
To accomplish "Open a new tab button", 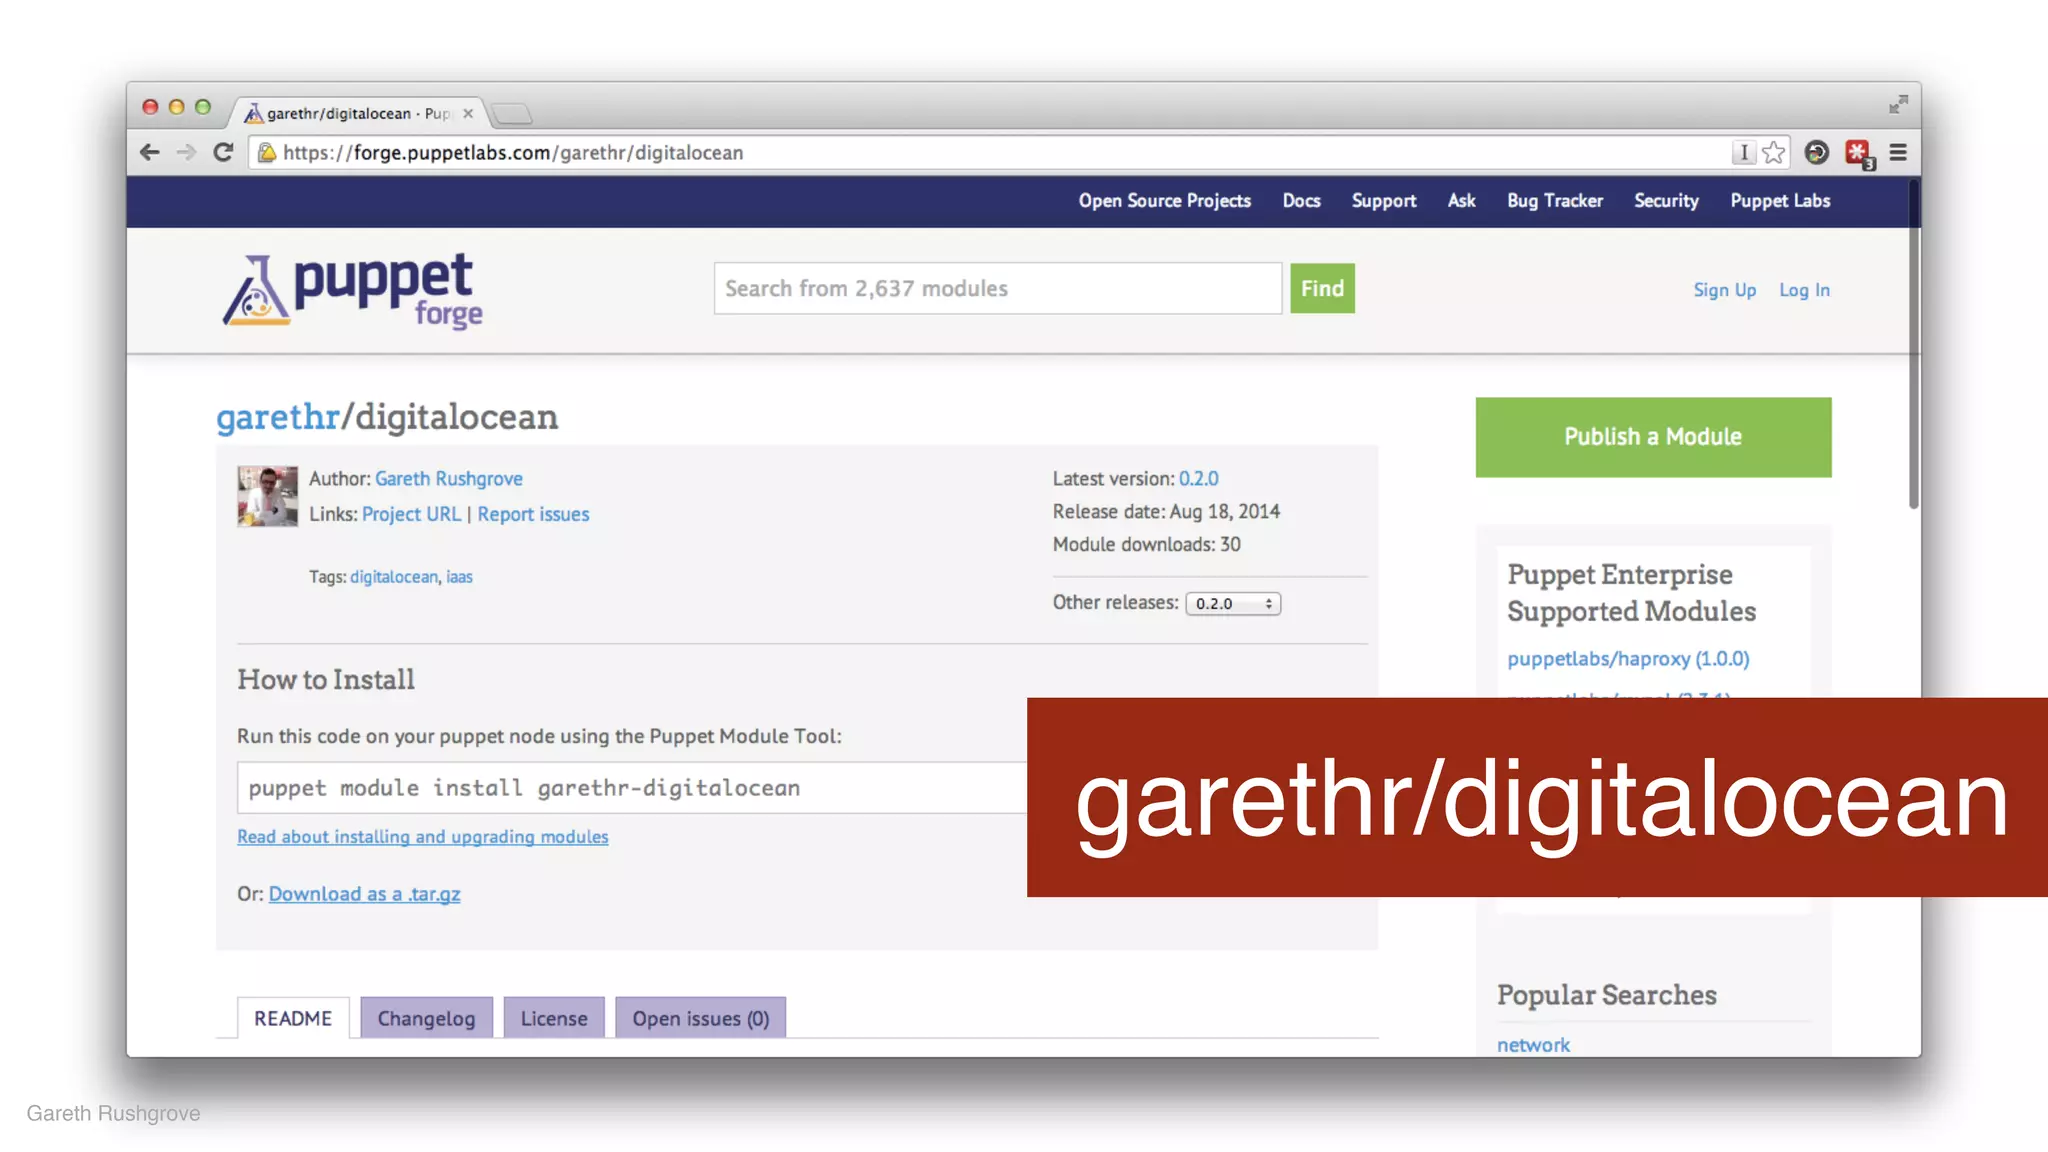I will (x=512, y=114).
